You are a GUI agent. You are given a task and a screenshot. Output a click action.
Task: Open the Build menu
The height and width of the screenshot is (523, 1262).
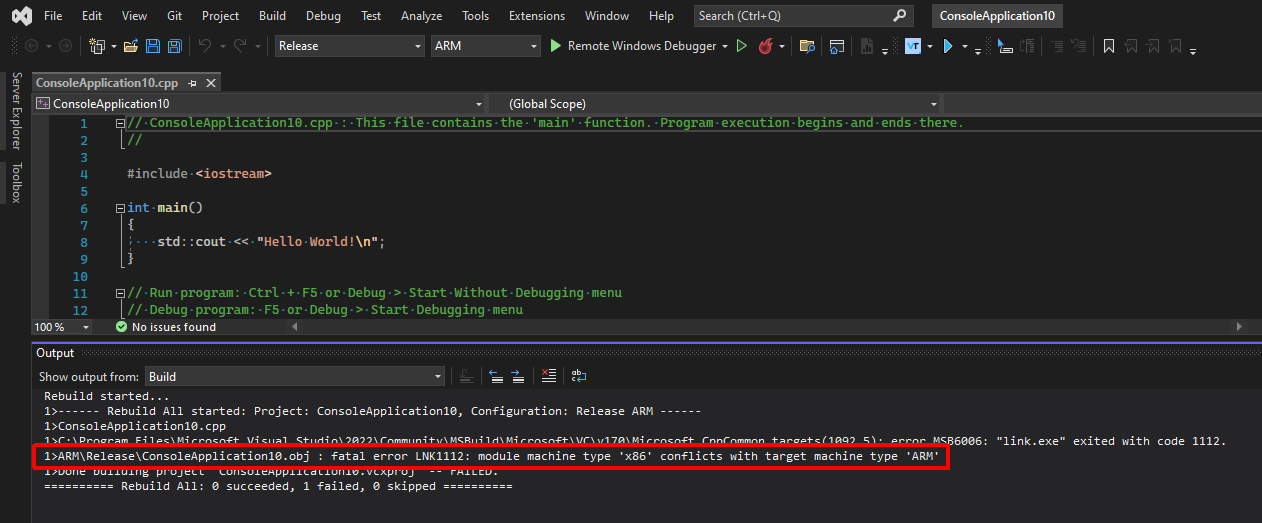tap(272, 16)
